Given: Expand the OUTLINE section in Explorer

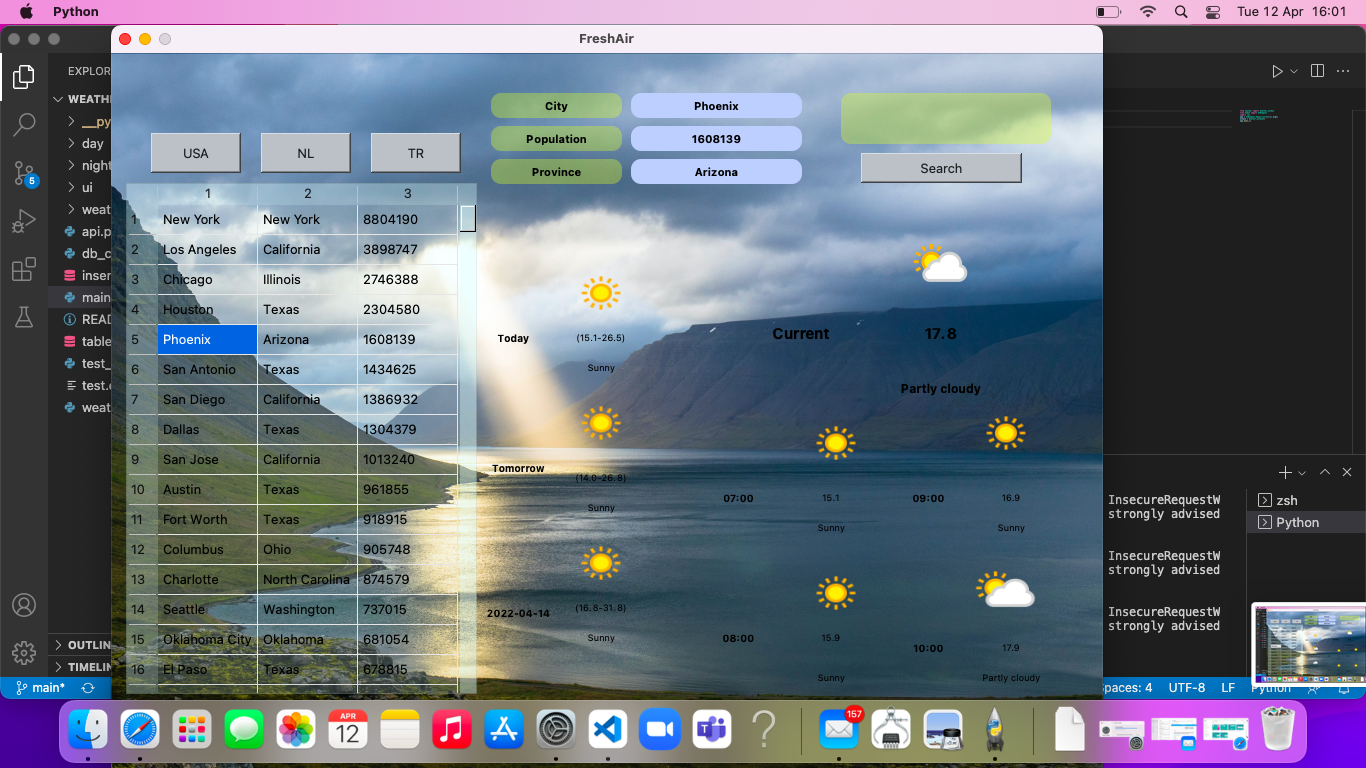Looking at the screenshot, I should point(82,645).
